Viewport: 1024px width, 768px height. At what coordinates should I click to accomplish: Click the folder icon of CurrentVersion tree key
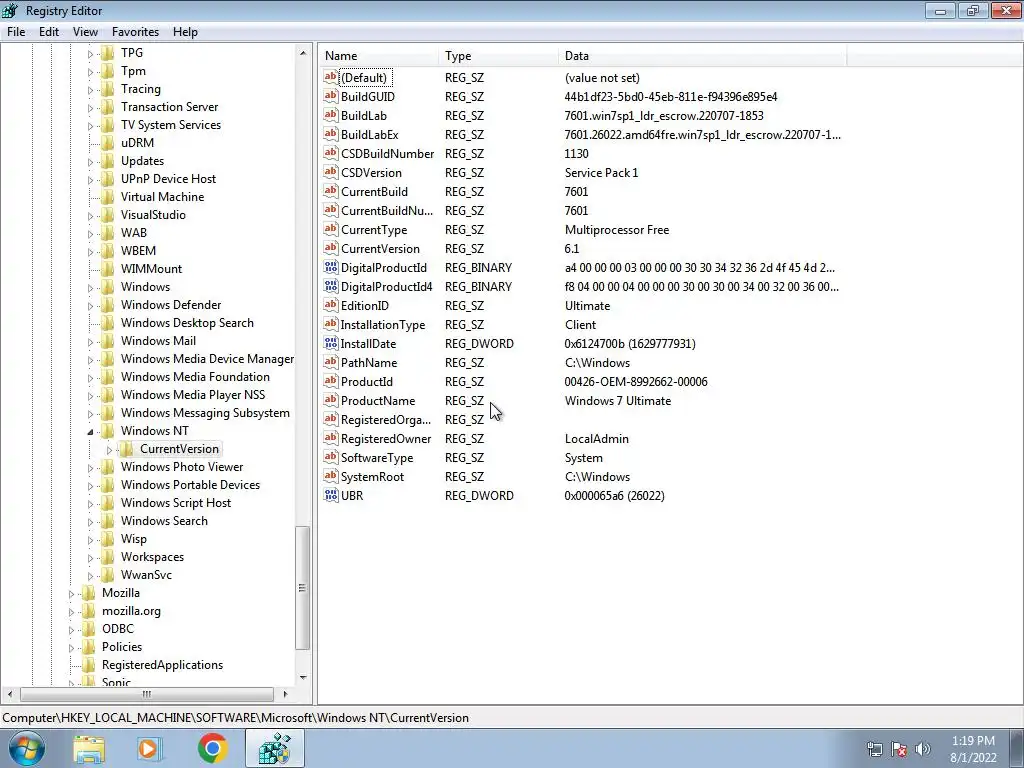pyautogui.click(x=127, y=449)
